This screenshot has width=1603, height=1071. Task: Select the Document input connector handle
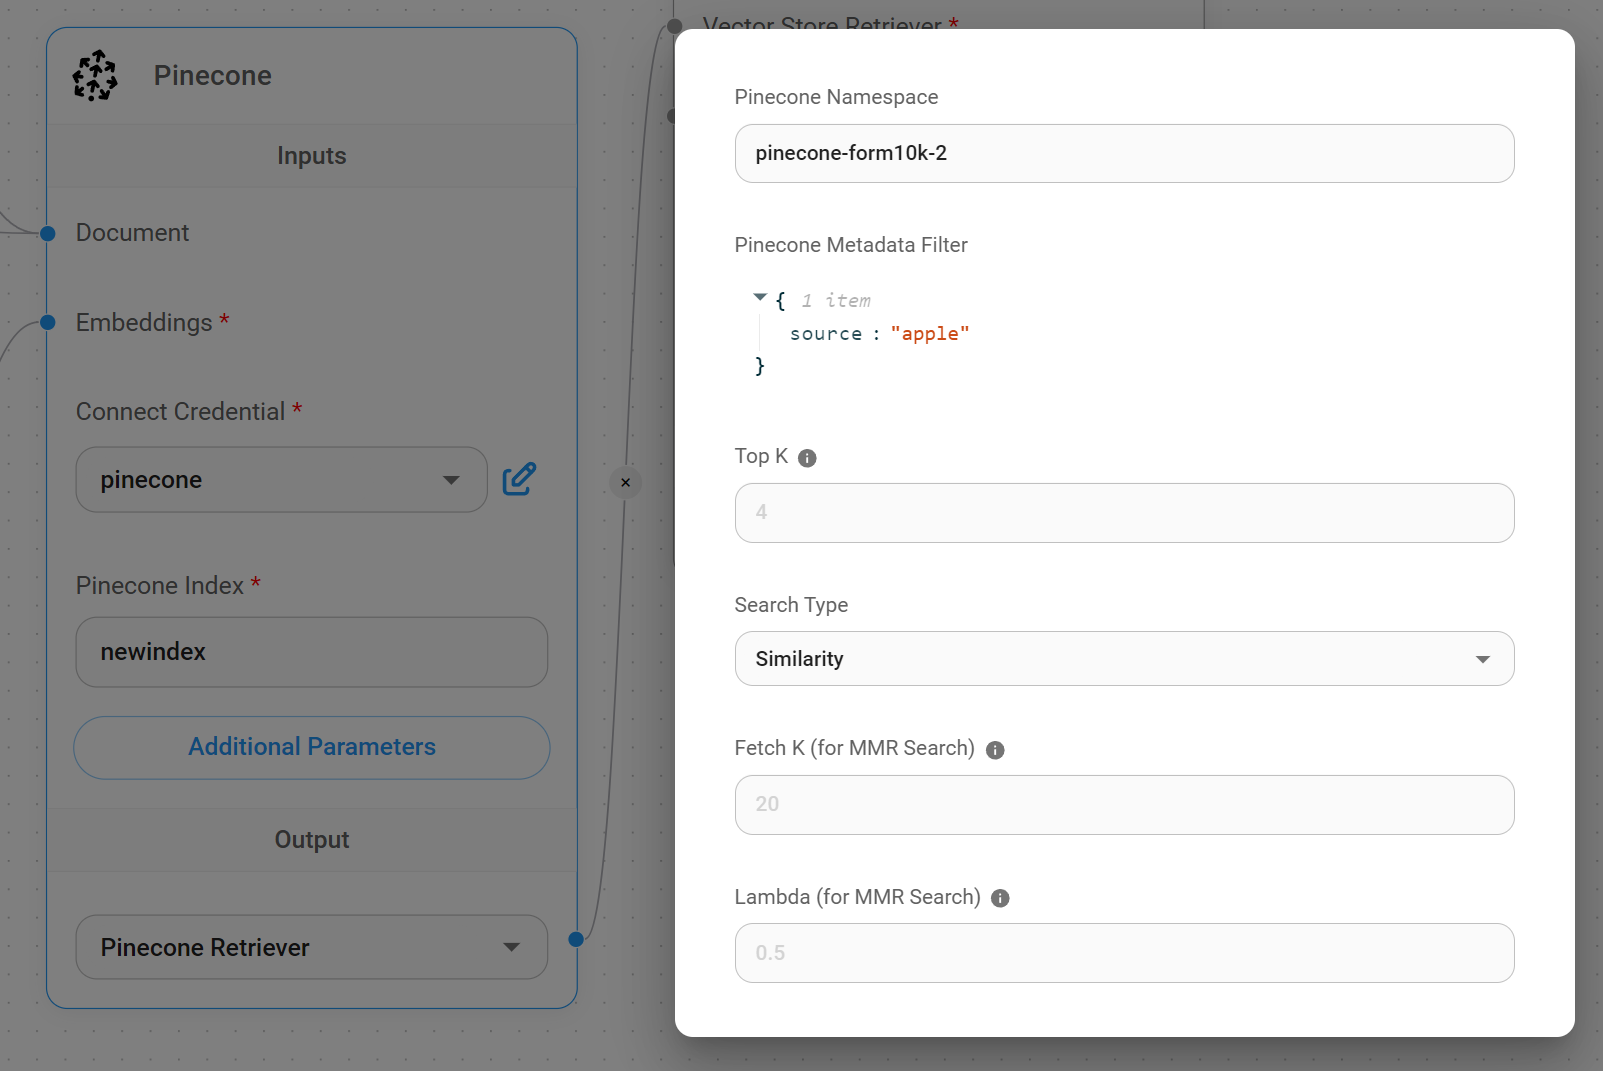(x=47, y=233)
